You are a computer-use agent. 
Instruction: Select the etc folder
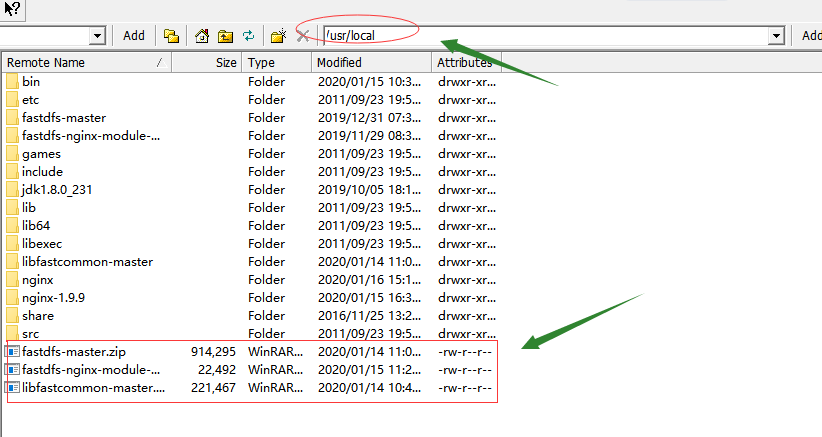click(x=30, y=100)
